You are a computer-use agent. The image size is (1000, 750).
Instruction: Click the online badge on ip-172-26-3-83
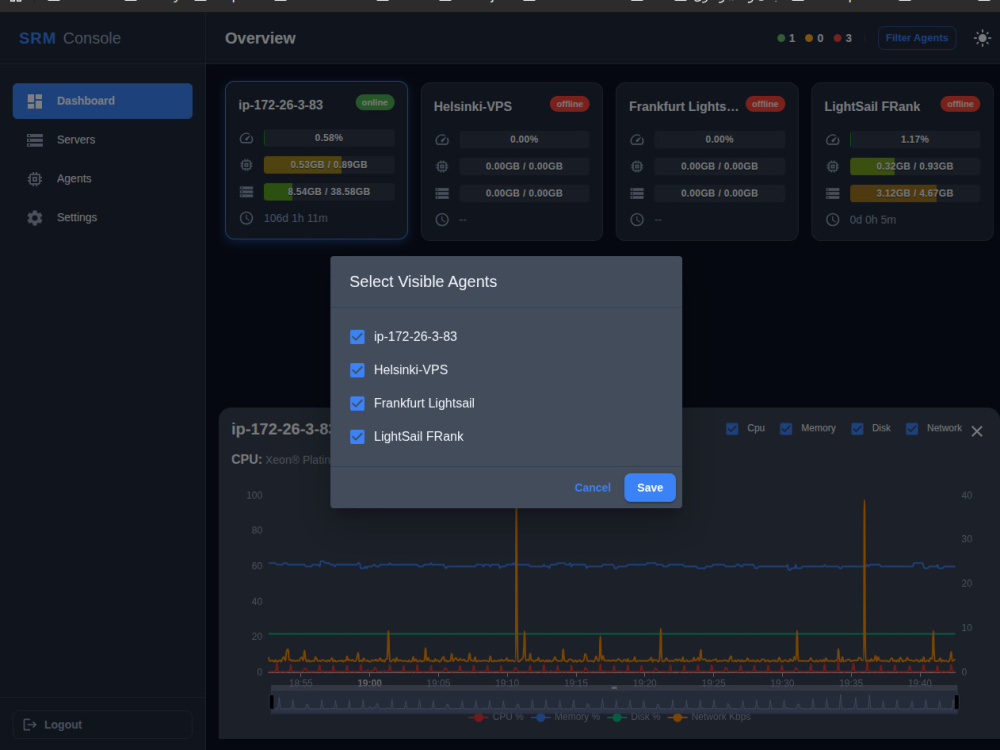click(375, 103)
